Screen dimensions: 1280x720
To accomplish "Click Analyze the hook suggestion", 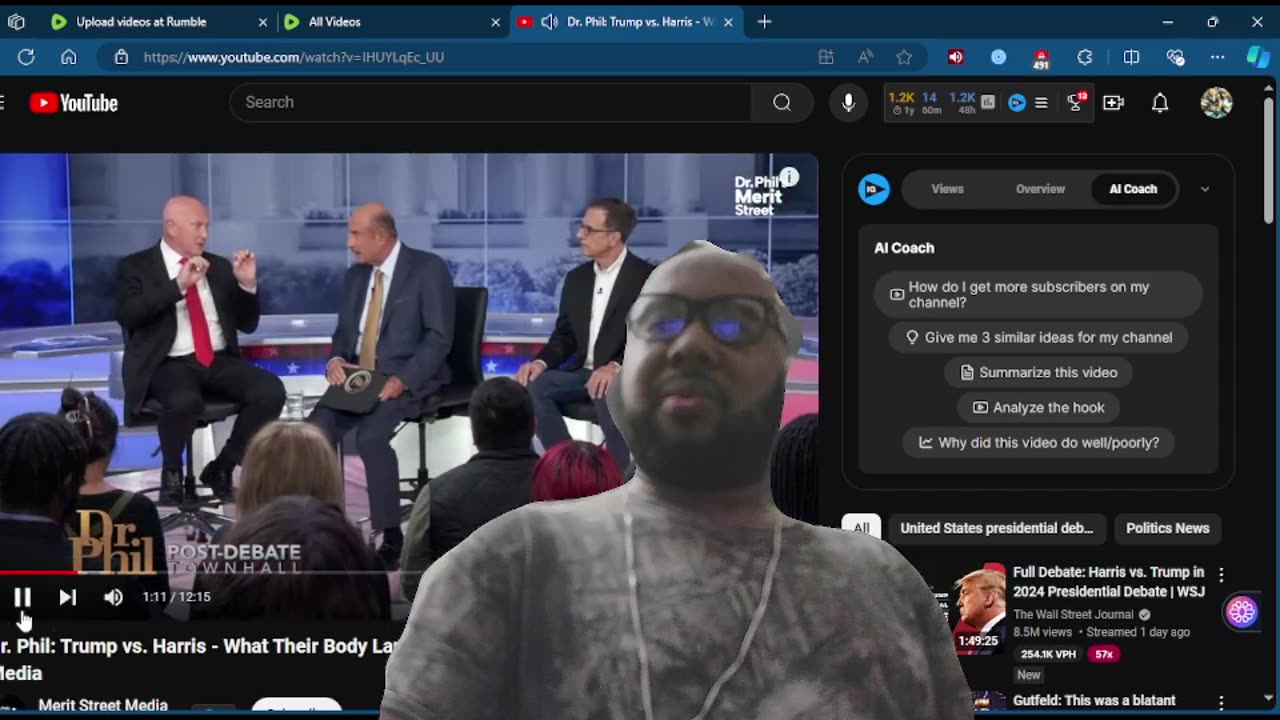I will click(x=1038, y=407).
